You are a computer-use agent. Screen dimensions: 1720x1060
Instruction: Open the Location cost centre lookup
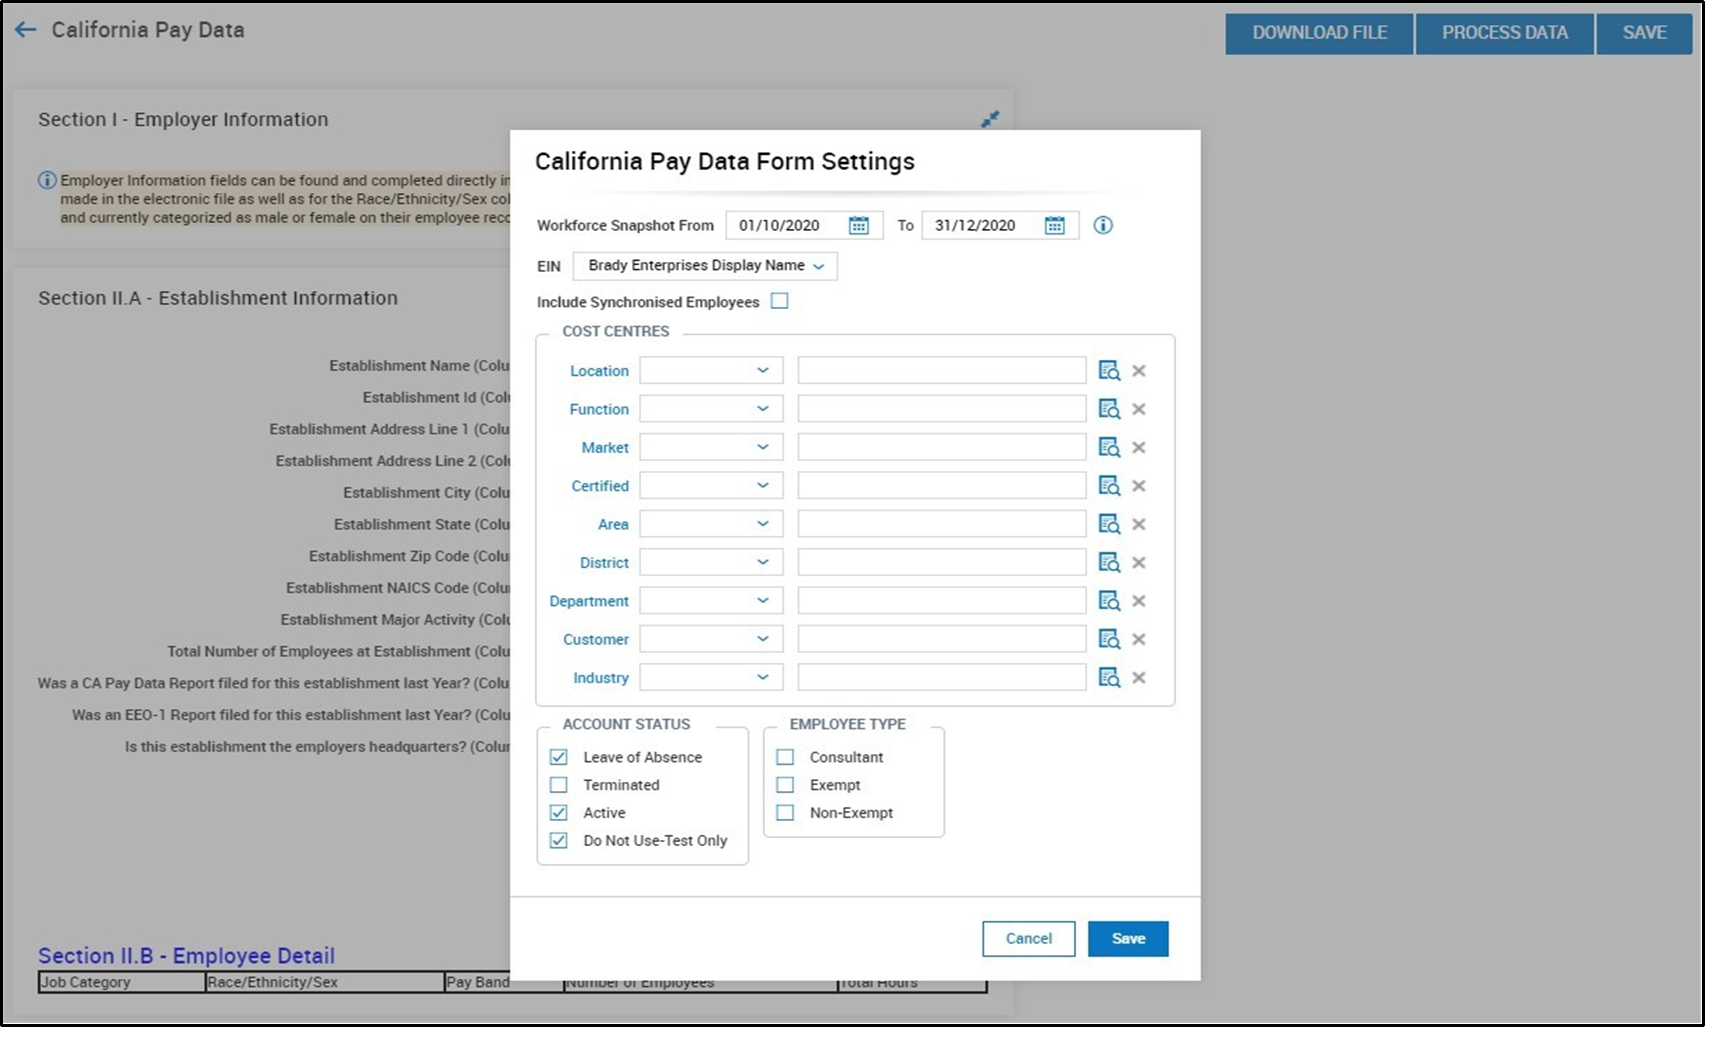point(1109,371)
